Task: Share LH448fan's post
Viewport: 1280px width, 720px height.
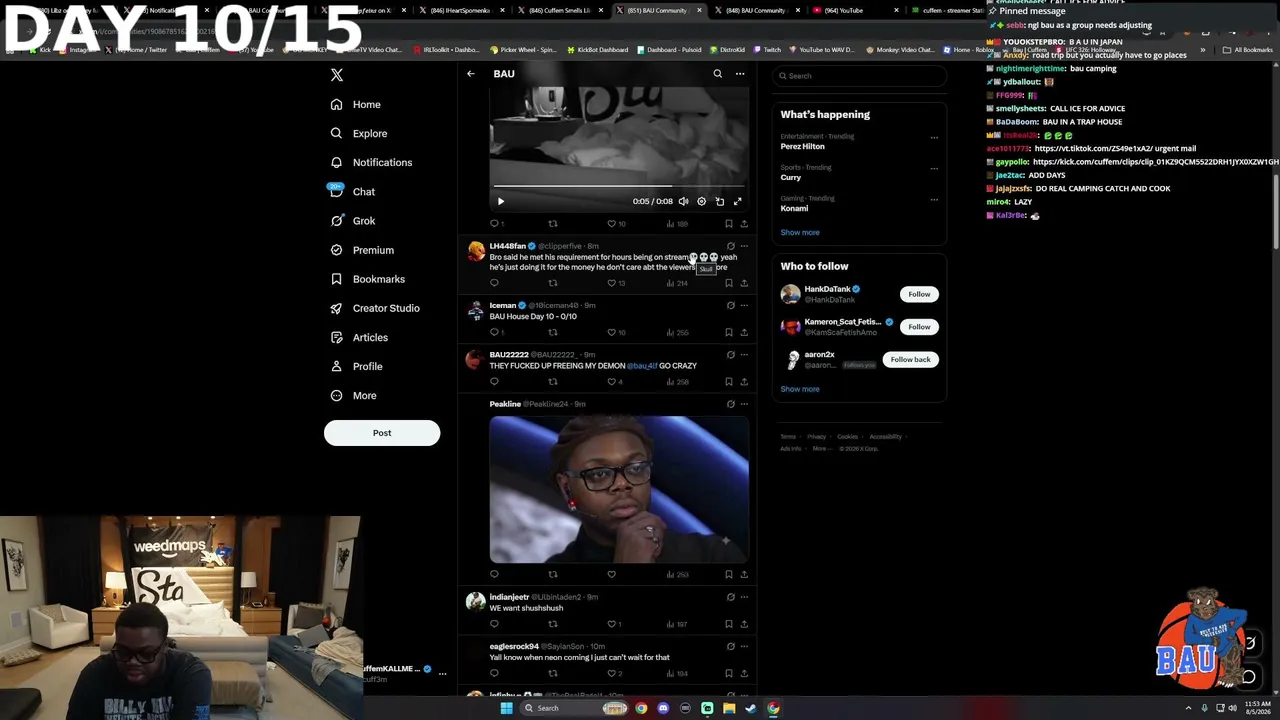Action: click(x=744, y=283)
